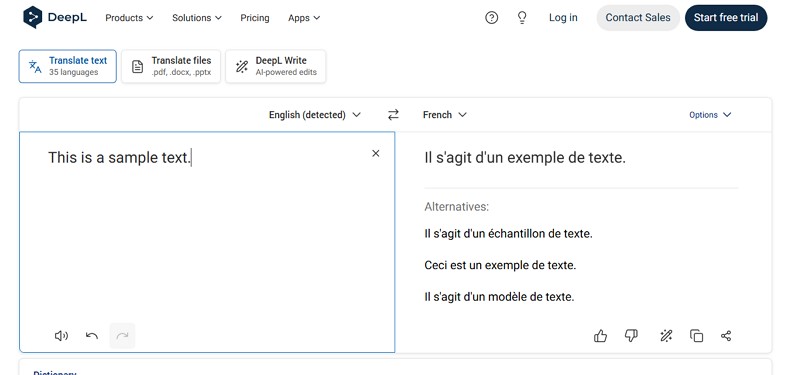Listen to source text with speaker icon
Image resolution: width=788 pixels, height=375 pixels.
click(61, 335)
